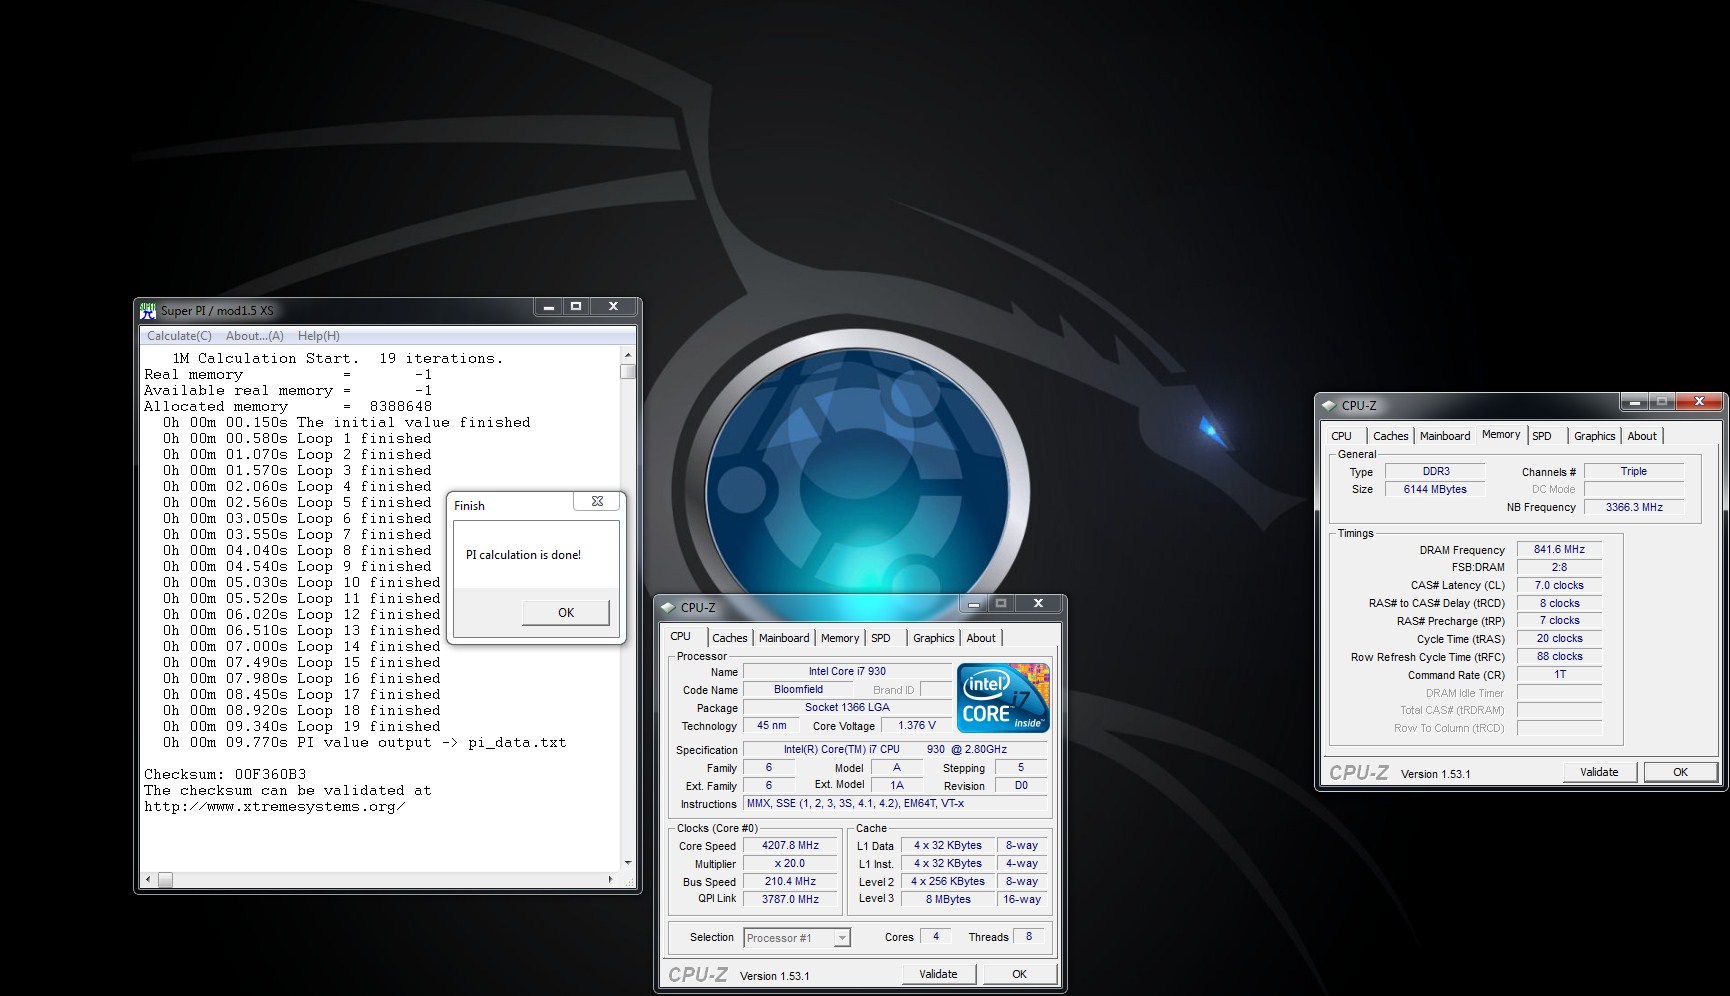The width and height of the screenshot is (1730, 996).
Task: Click the DRAM Frequency value 841.6 MHz
Action: pos(1559,550)
